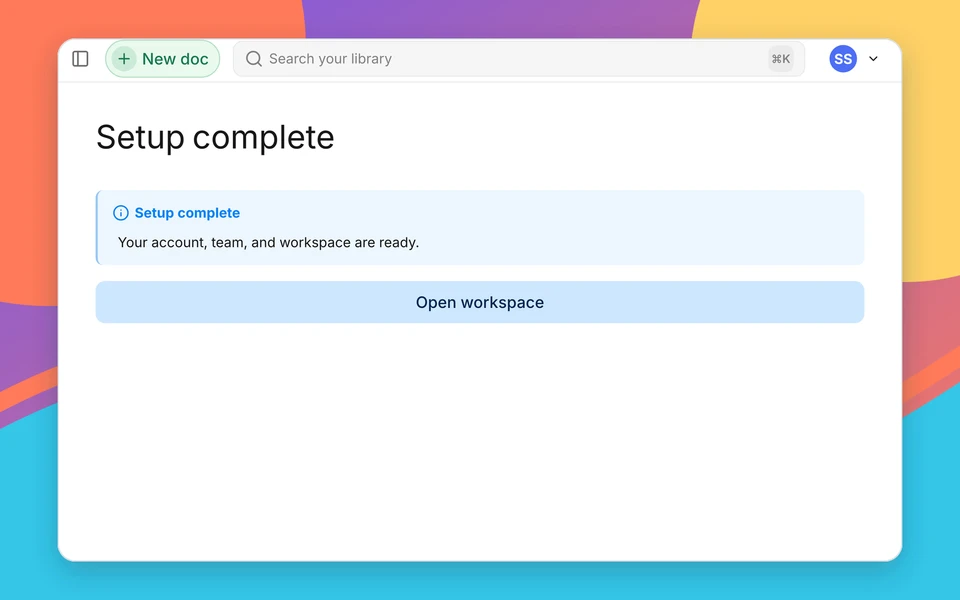Click the info icon in the banner
The height and width of the screenshot is (600, 960).
click(x=121, y=212)
